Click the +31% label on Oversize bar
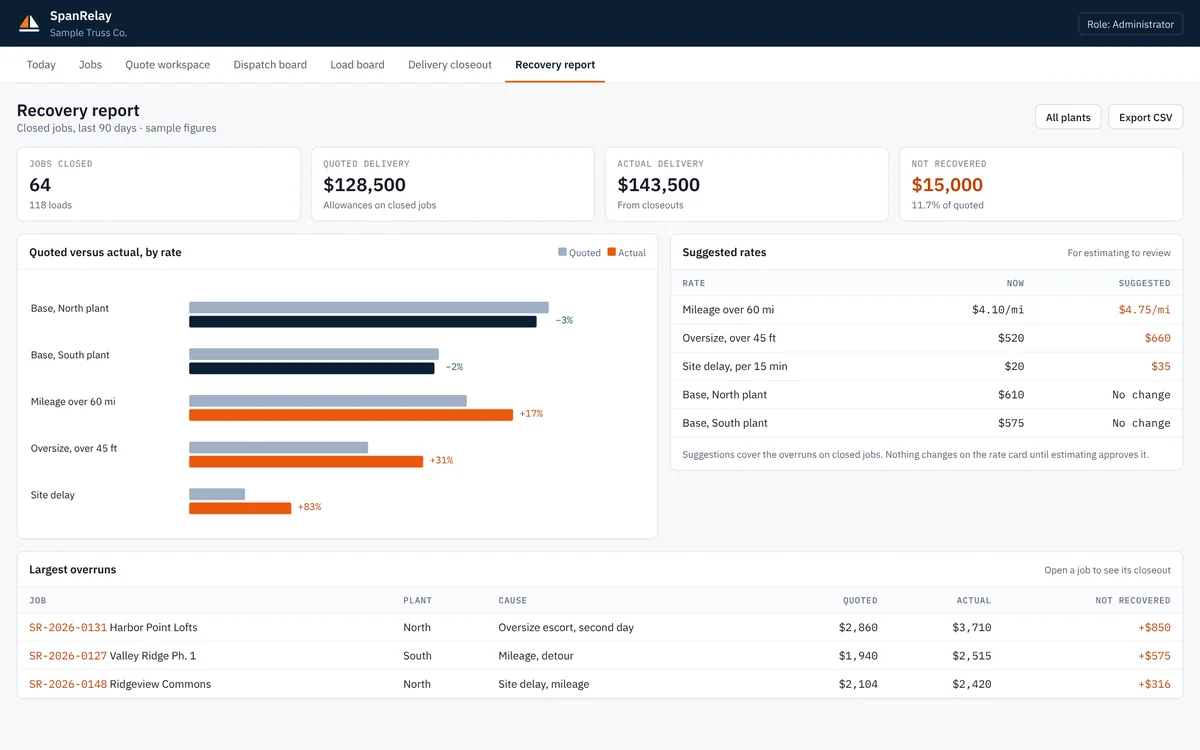 point(441,461)
